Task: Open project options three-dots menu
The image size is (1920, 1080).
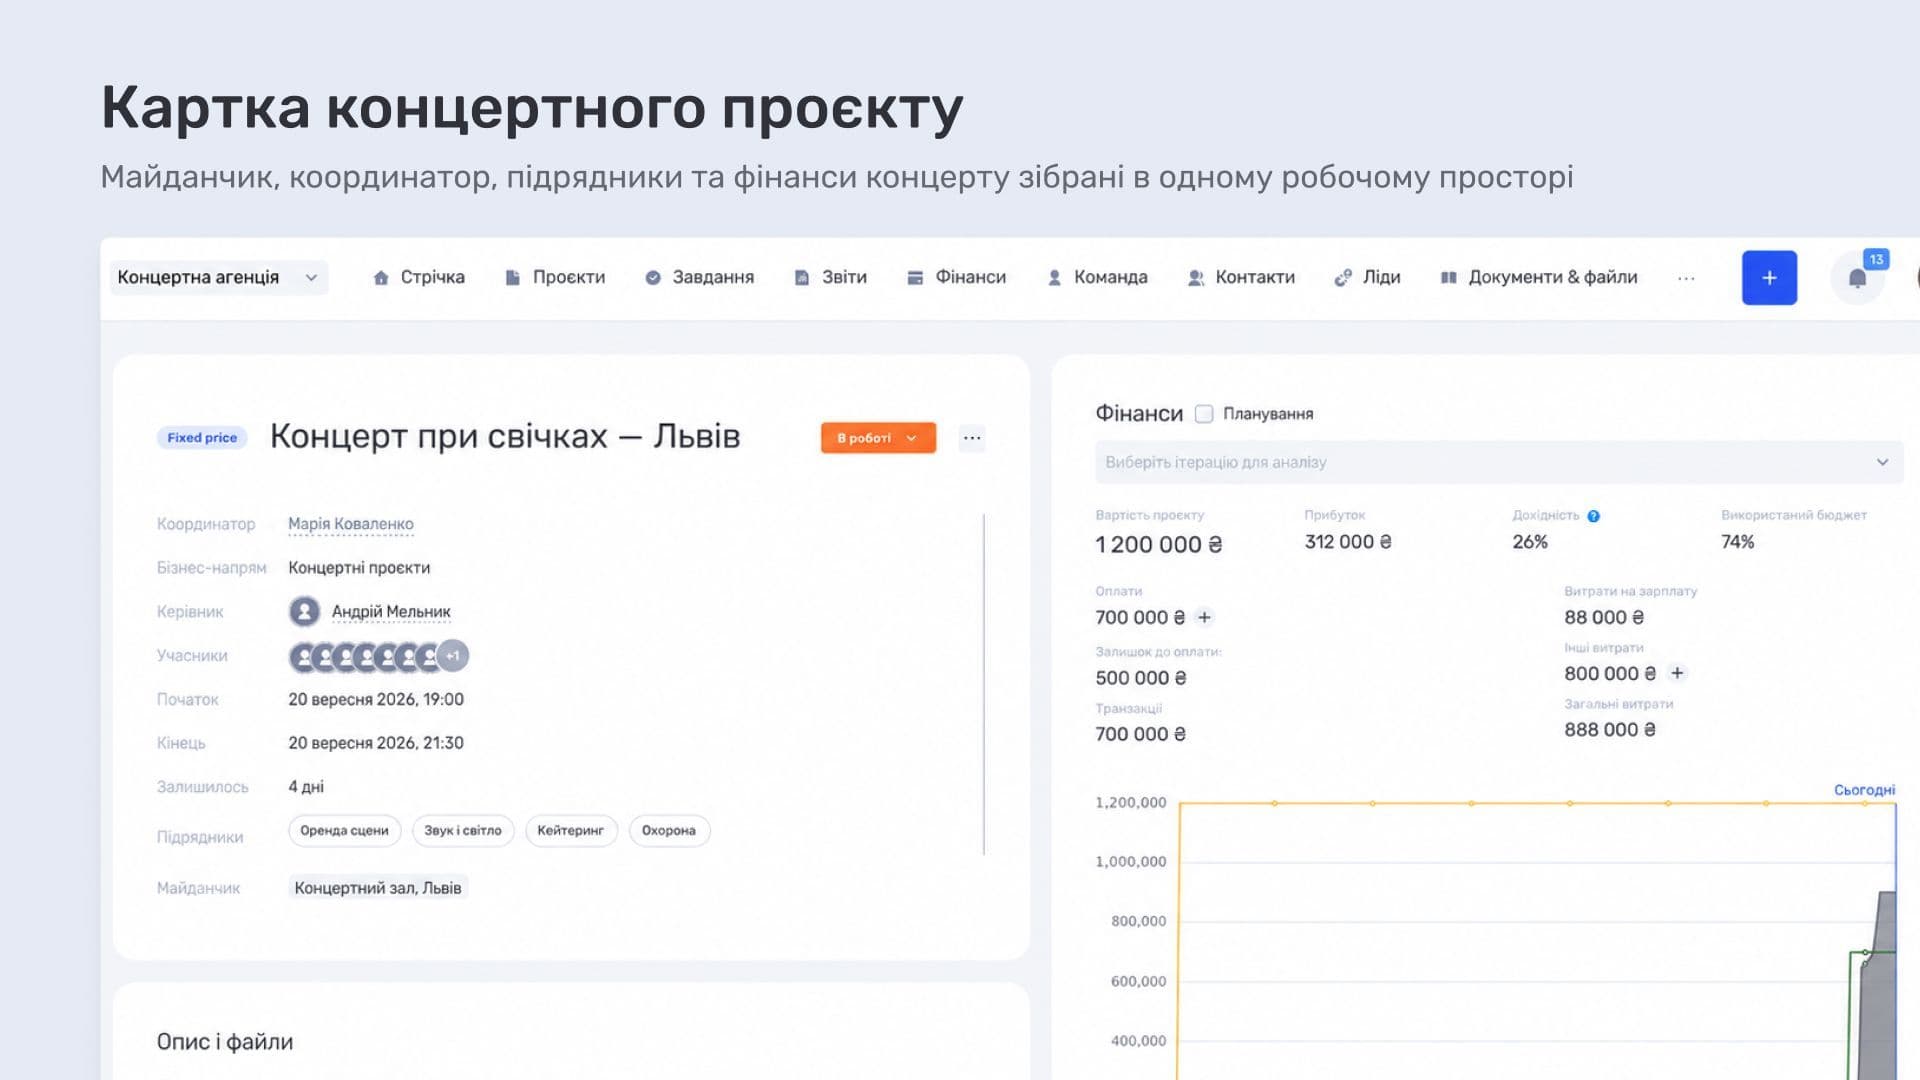Action: pyautogui.click(x=972, y=438)
